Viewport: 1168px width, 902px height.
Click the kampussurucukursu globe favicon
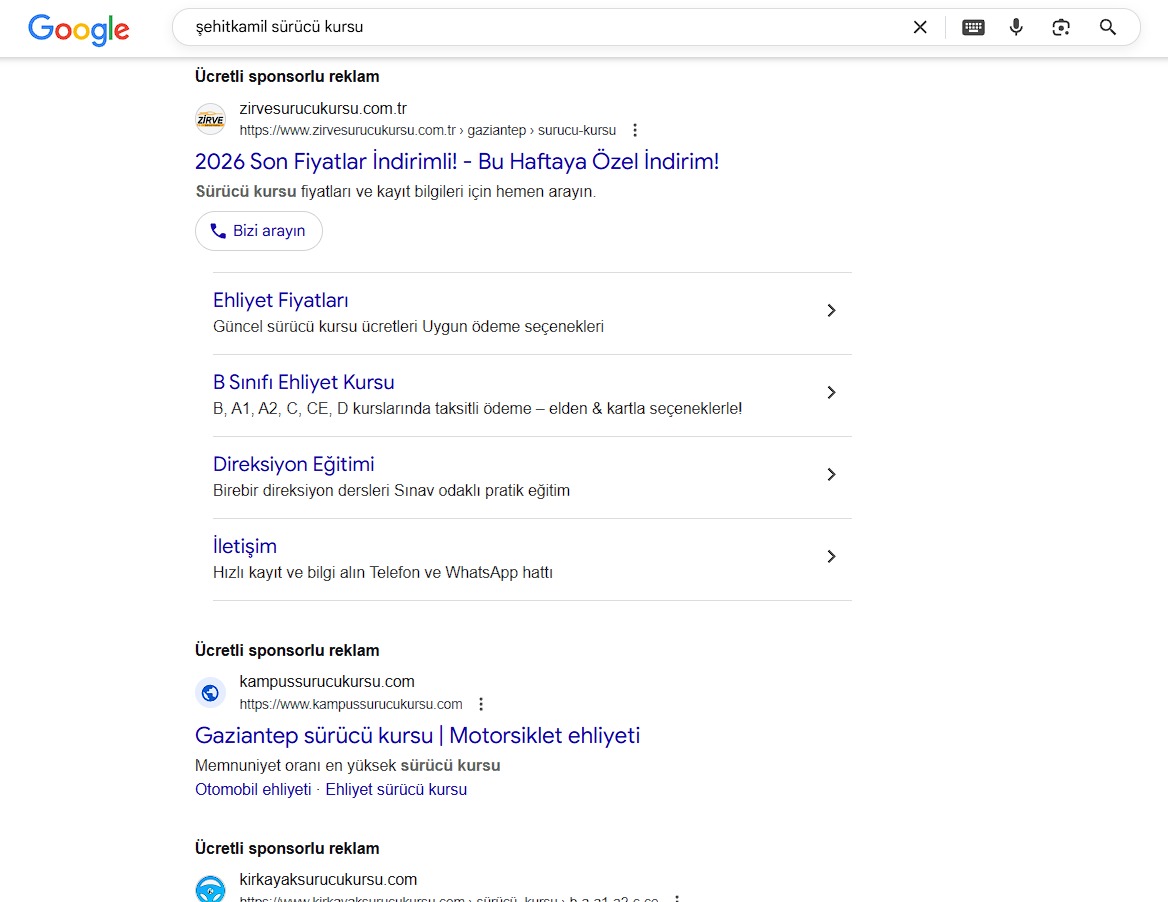pyautogui.click(x=210, y=692)
